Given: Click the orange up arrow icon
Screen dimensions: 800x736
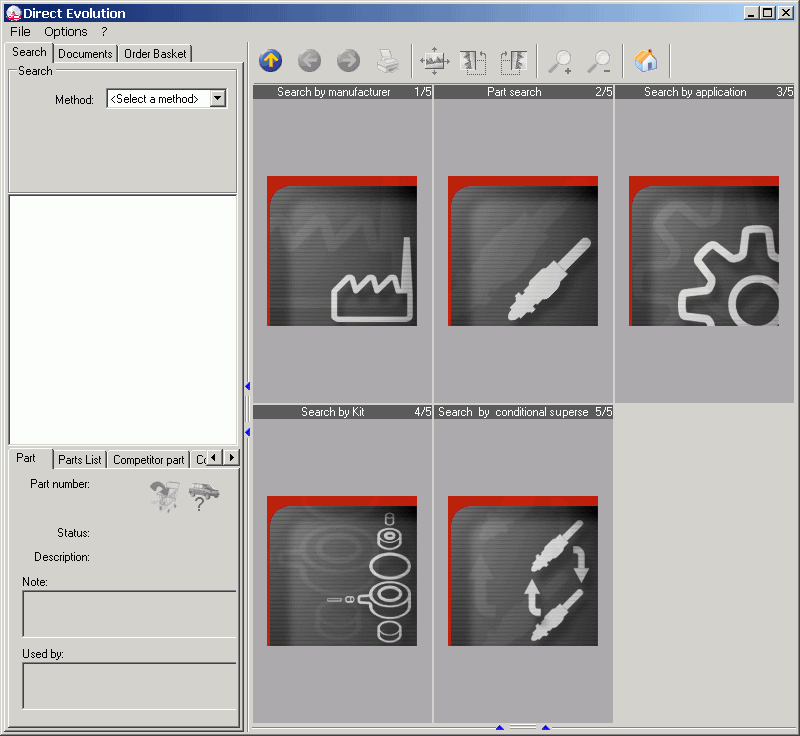Looking at the screenshot, I should [270, 61].
